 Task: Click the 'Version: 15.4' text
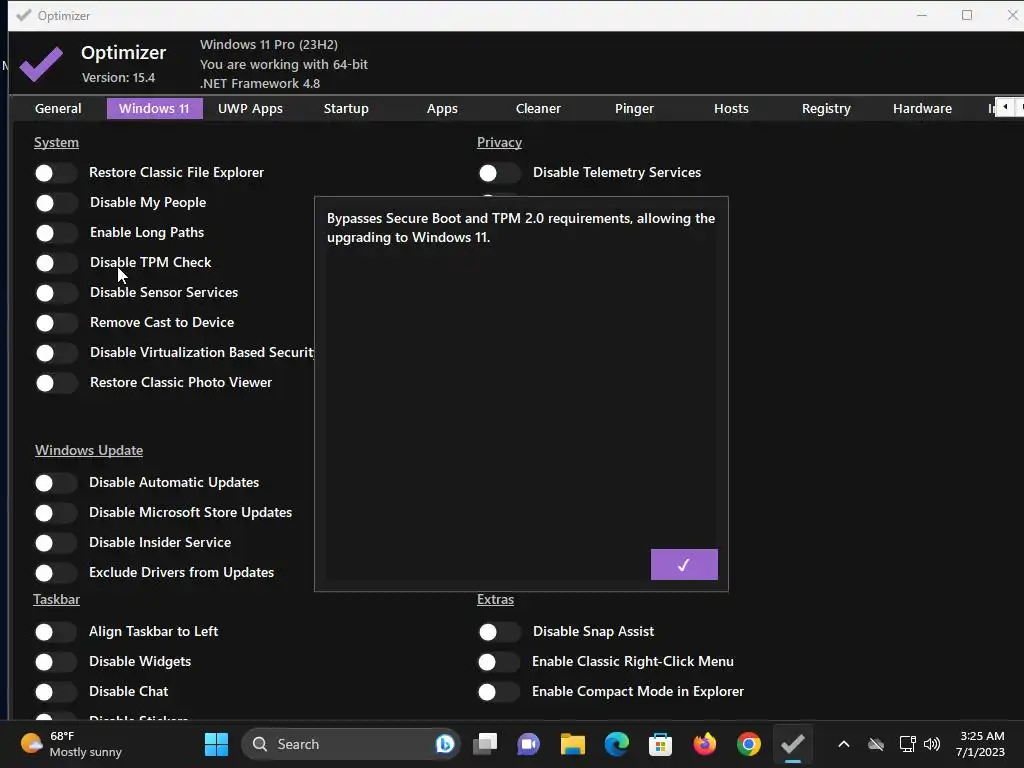point(118,78)
